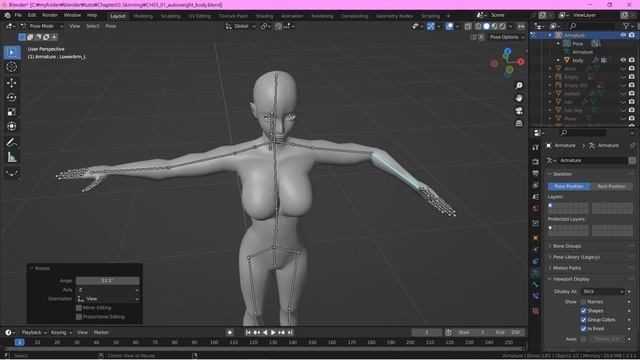This screenshot has width=640, height=360.
Task: Enable the Names show checkbox
Action: coord(583,302)
